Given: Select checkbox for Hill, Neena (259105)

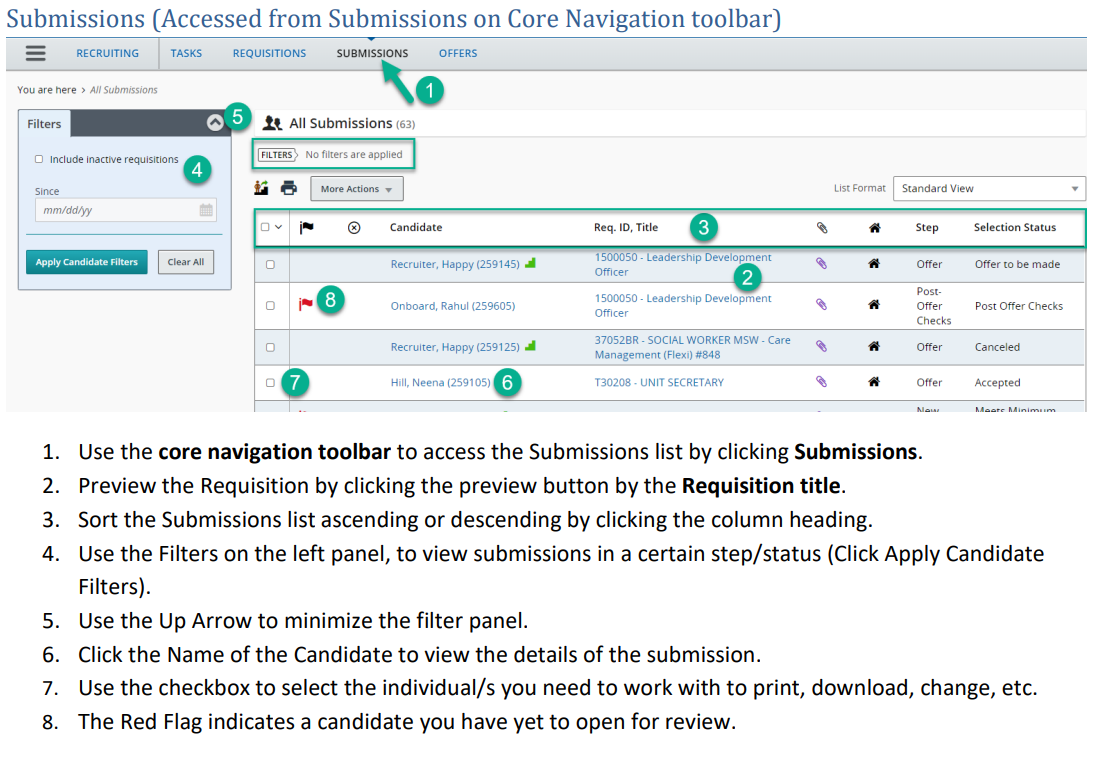Looking at the screenshot, I should (x=270, y=382).
